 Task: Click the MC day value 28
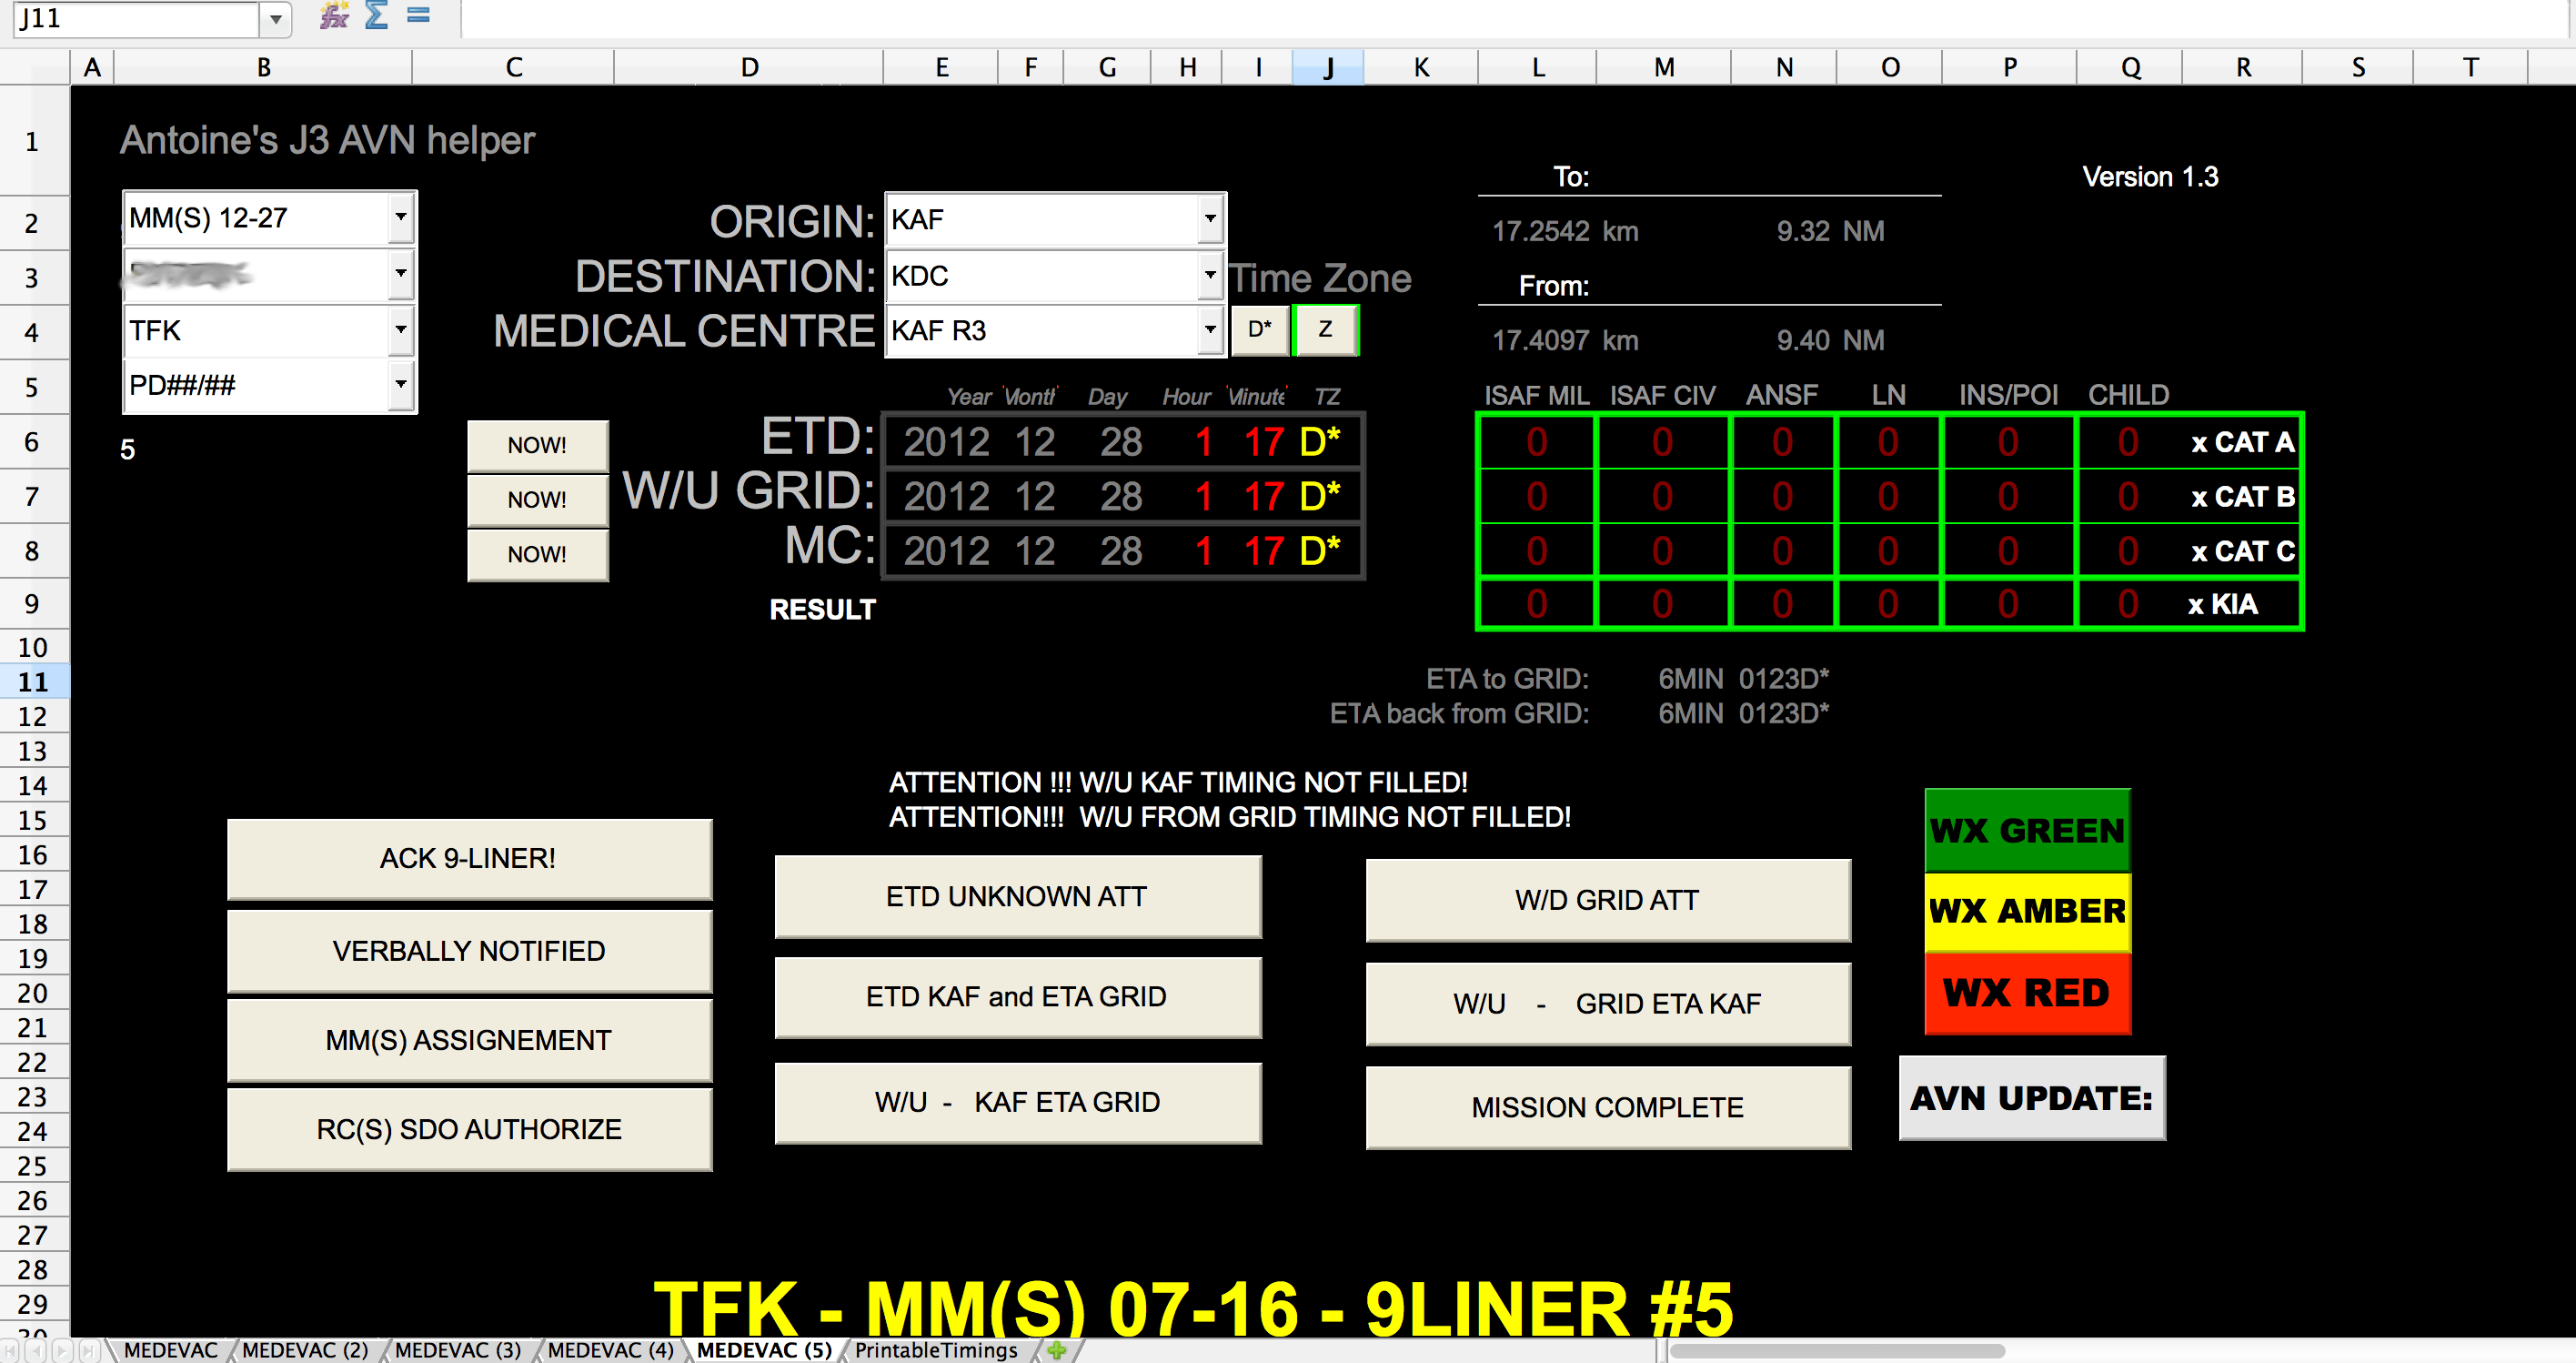point(1121,551)
